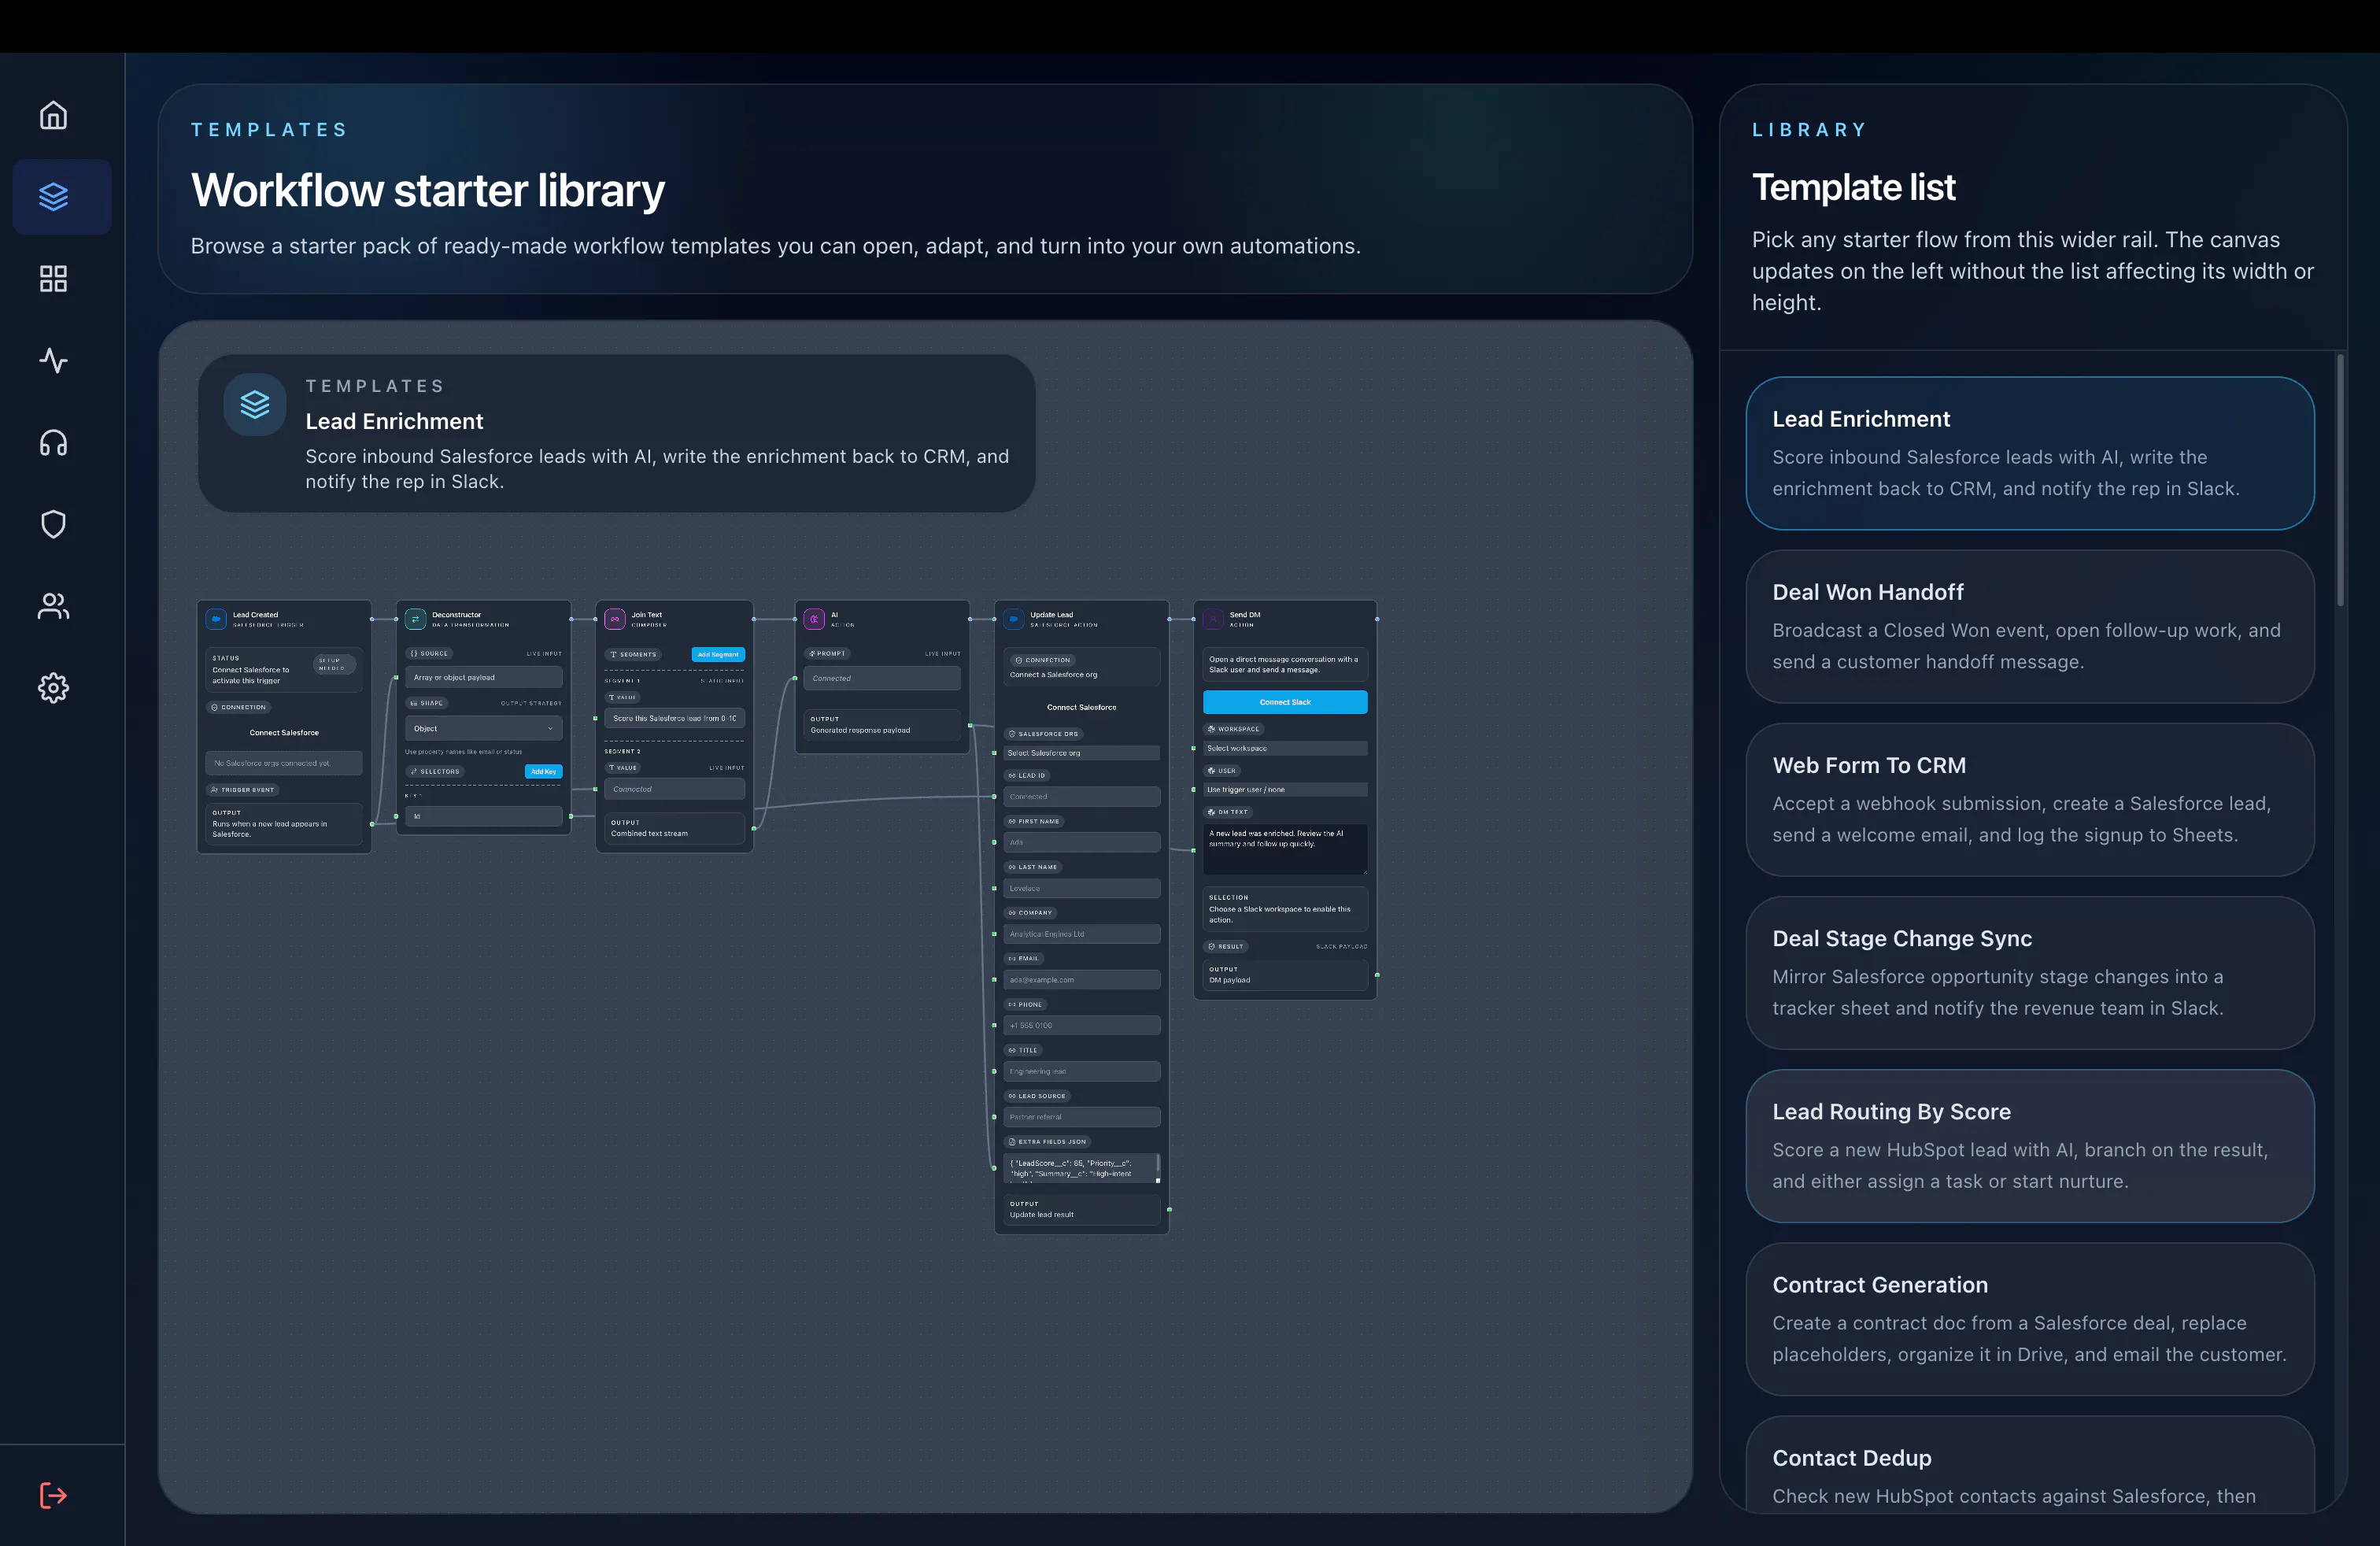
Task: Click the Lead Enrichment header layers icon
Action: tap(255, 404)
